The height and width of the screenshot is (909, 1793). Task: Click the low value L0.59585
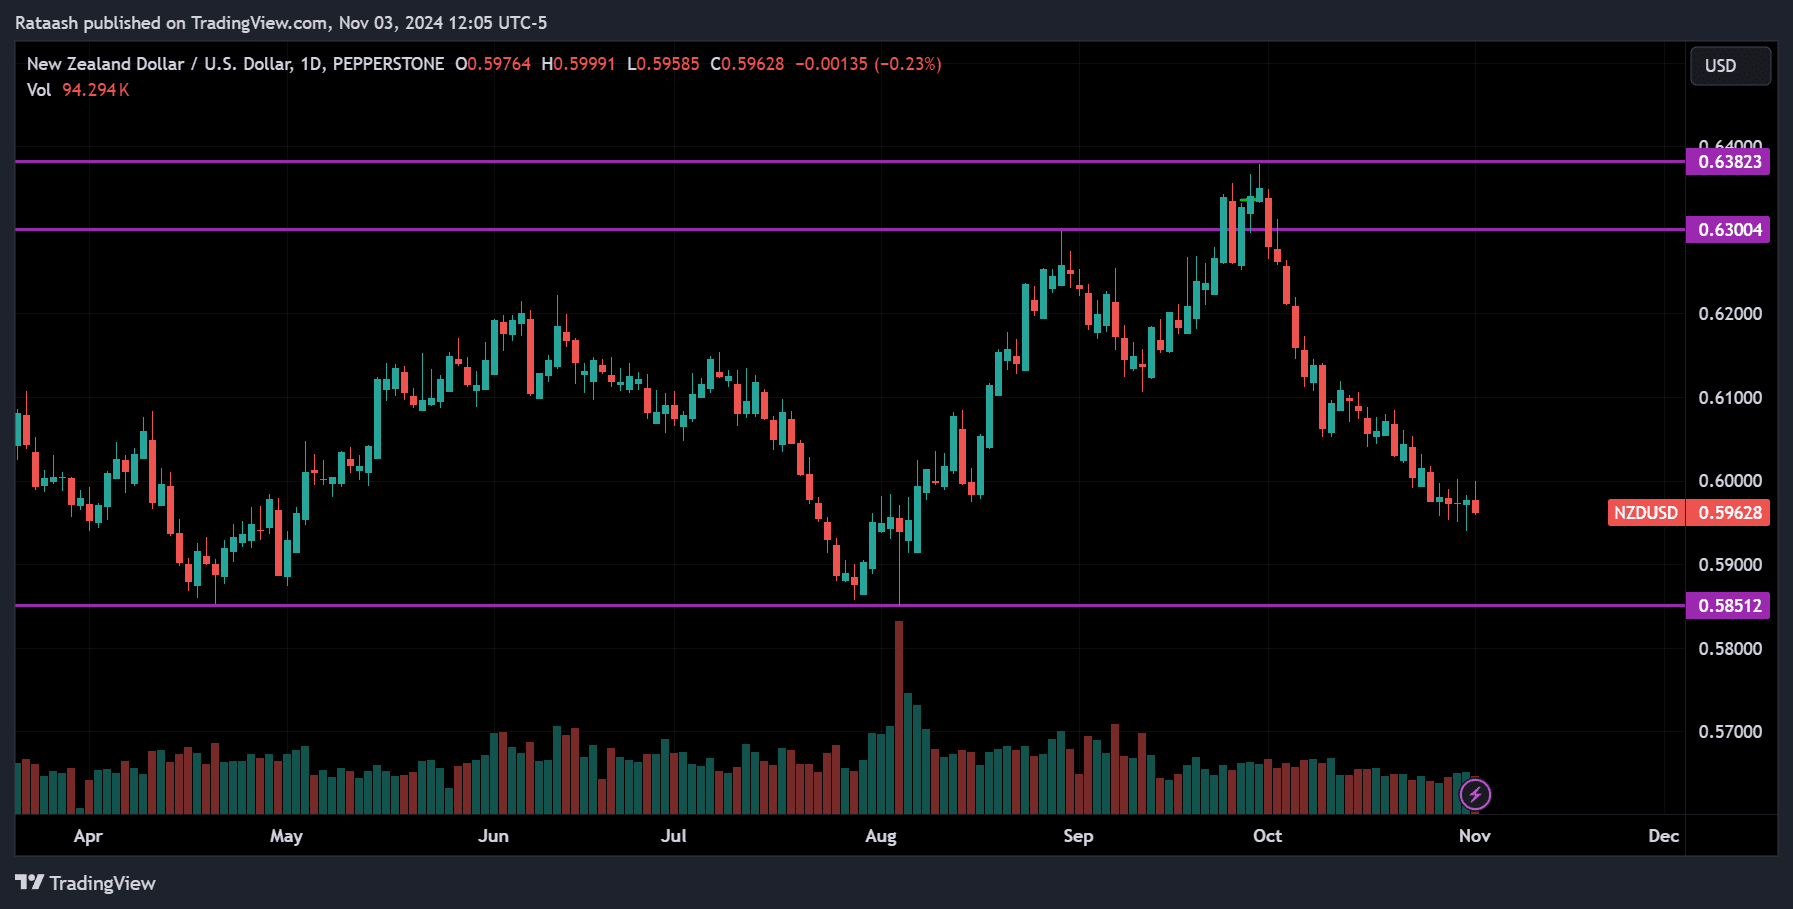(x=663, y=64)
